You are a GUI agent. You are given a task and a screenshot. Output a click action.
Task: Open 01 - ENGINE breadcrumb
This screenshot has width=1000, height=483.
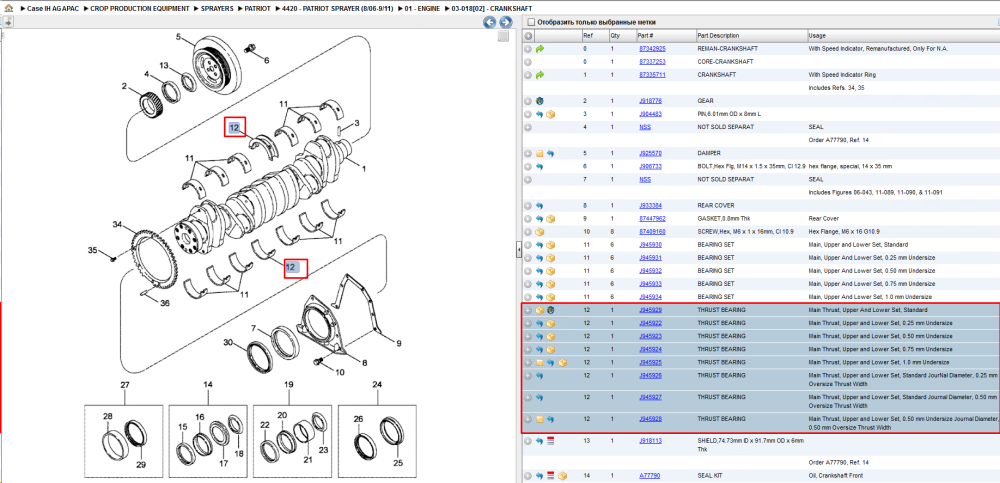coord(422,9)
